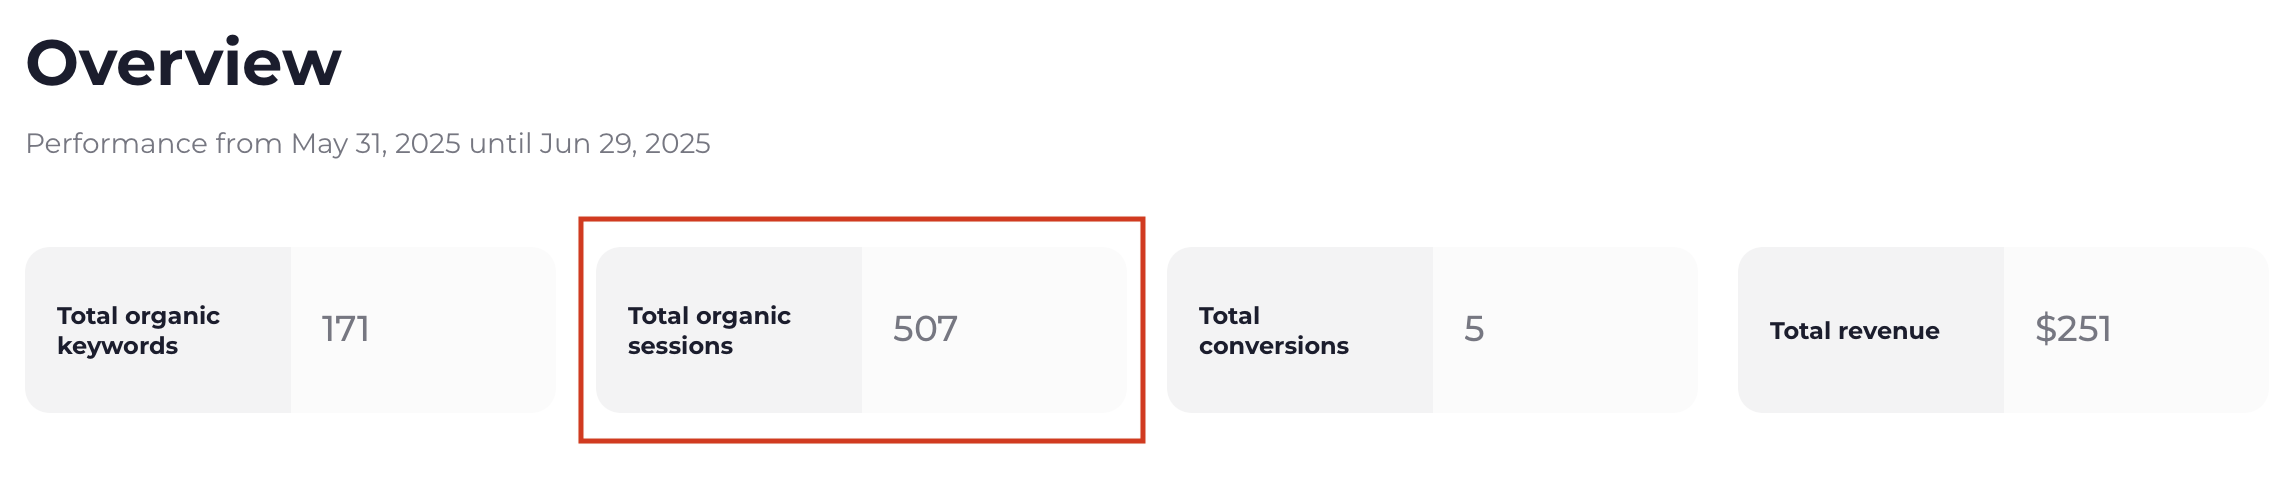This screenshot has width=2283, height=485.
Task: Click the 507 sessions value
Action: (x=925, y=329)
